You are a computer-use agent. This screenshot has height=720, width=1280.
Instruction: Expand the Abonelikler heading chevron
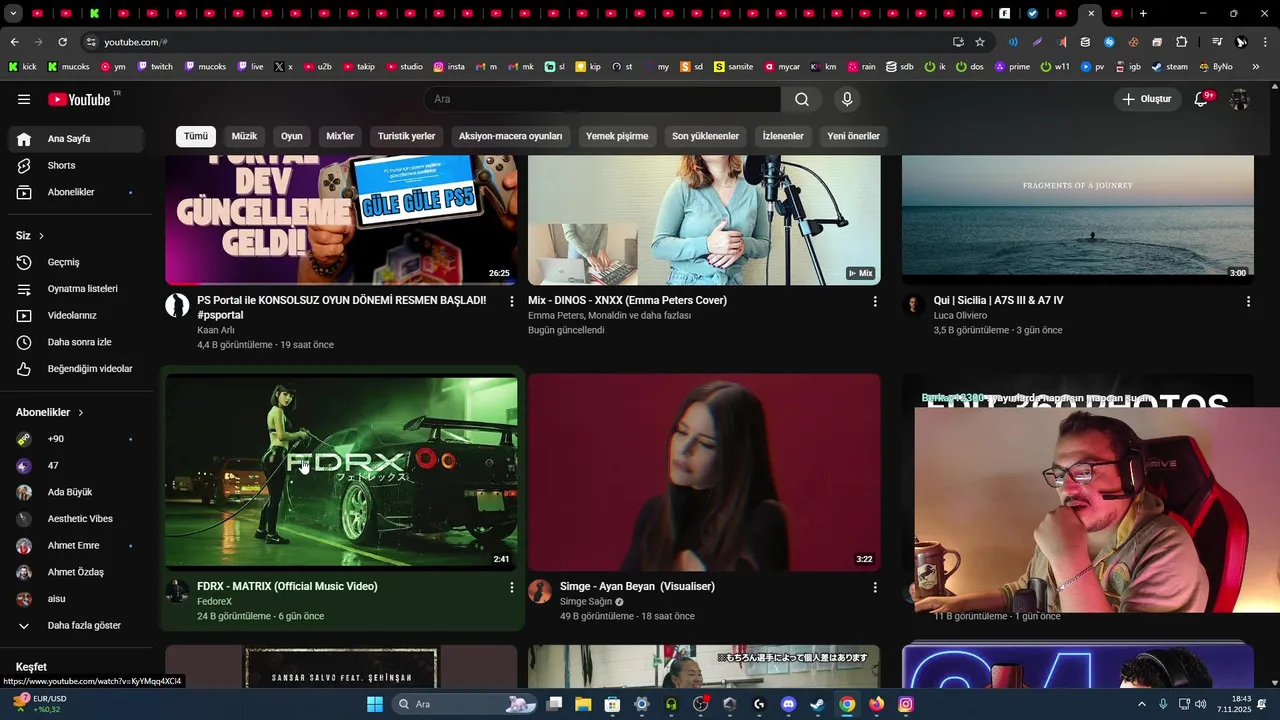tap(81, 412)
